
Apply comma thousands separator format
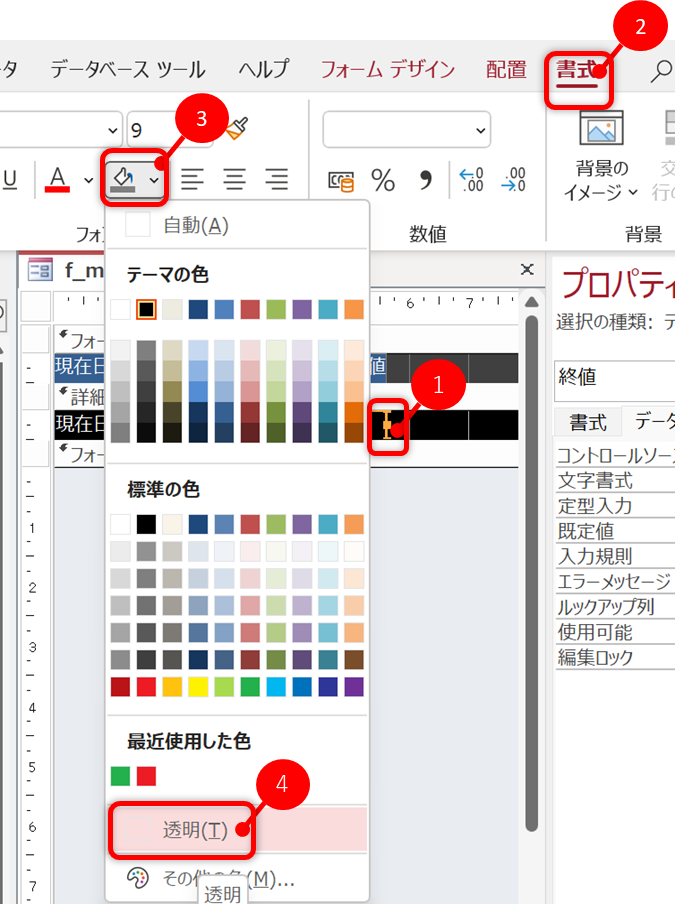[x=426, y=180]
